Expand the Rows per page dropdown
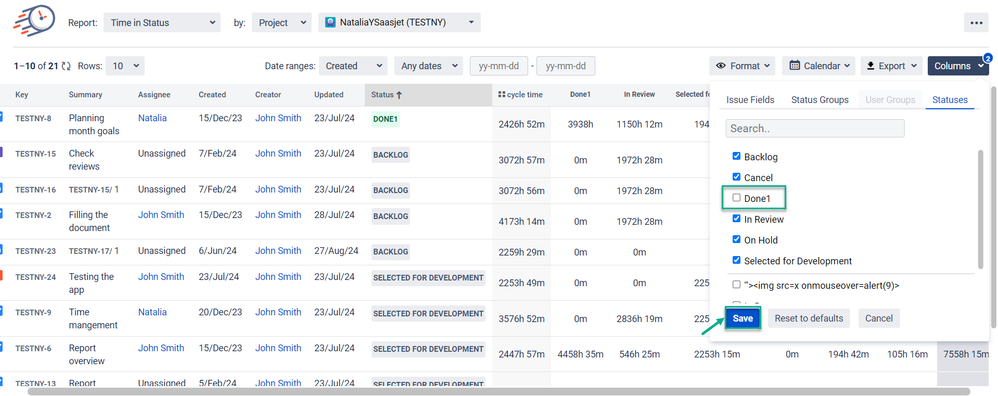The width and height of the screenshot is (998, 396). coord(125,66)
